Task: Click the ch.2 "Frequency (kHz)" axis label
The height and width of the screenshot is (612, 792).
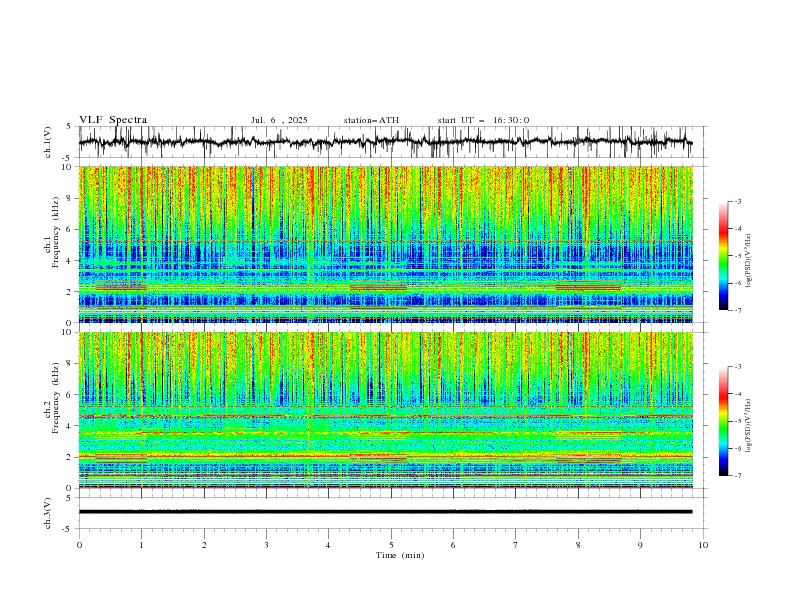Action: click(x=56, y=398)
